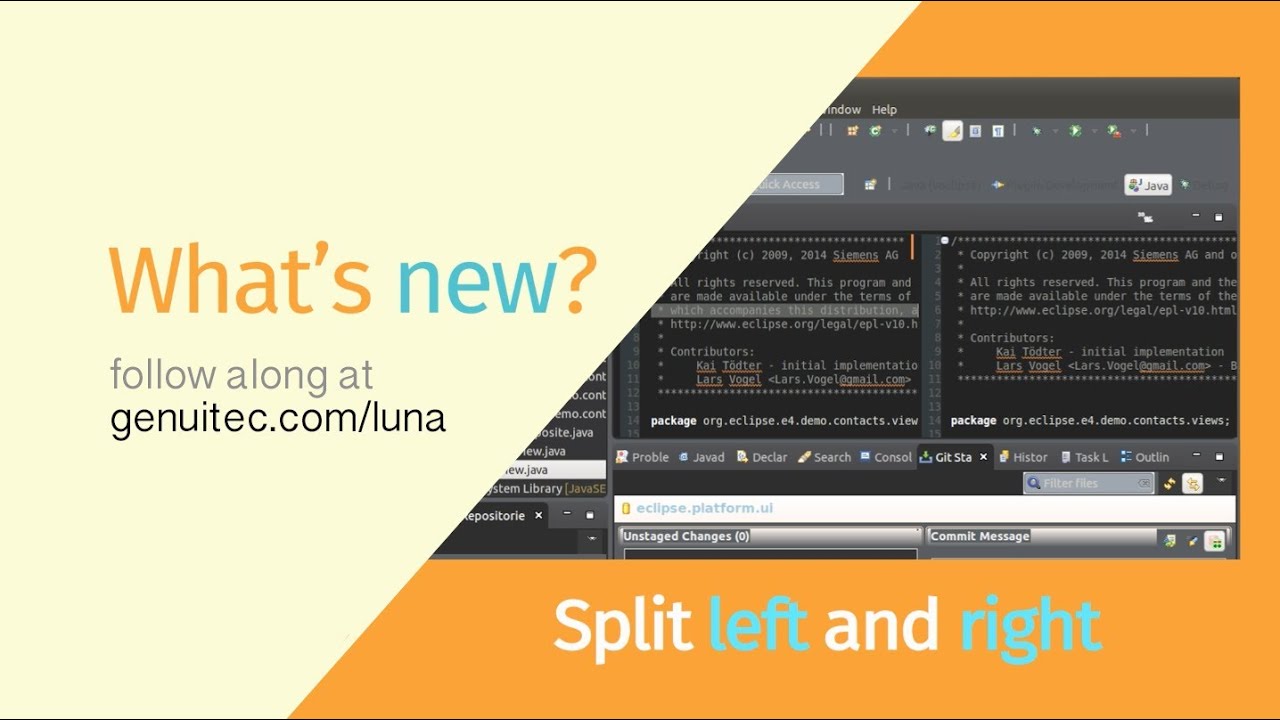Open the partially visible Window menu
The width and height of the screenshot is (1280, 720).
(x=842, y=110)
